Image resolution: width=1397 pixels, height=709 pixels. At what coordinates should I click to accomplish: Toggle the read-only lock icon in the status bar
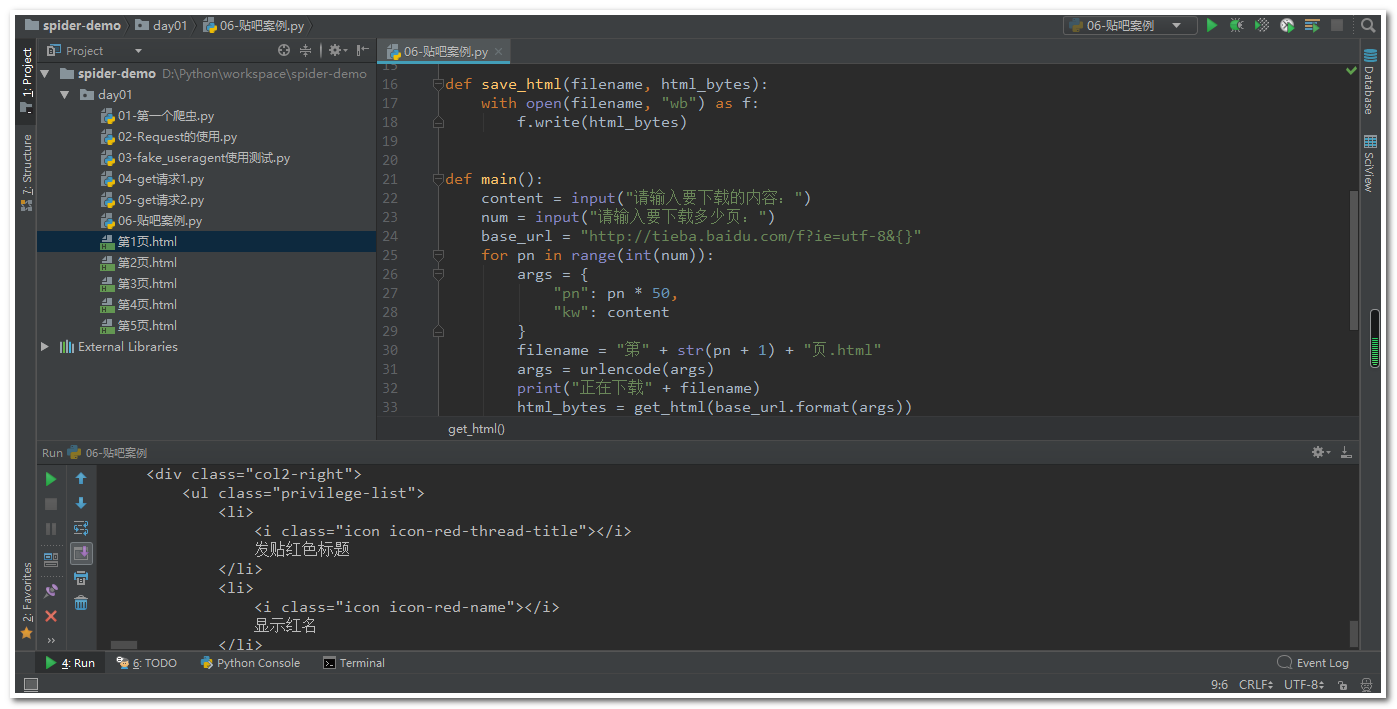click(x=1342, y=685)
